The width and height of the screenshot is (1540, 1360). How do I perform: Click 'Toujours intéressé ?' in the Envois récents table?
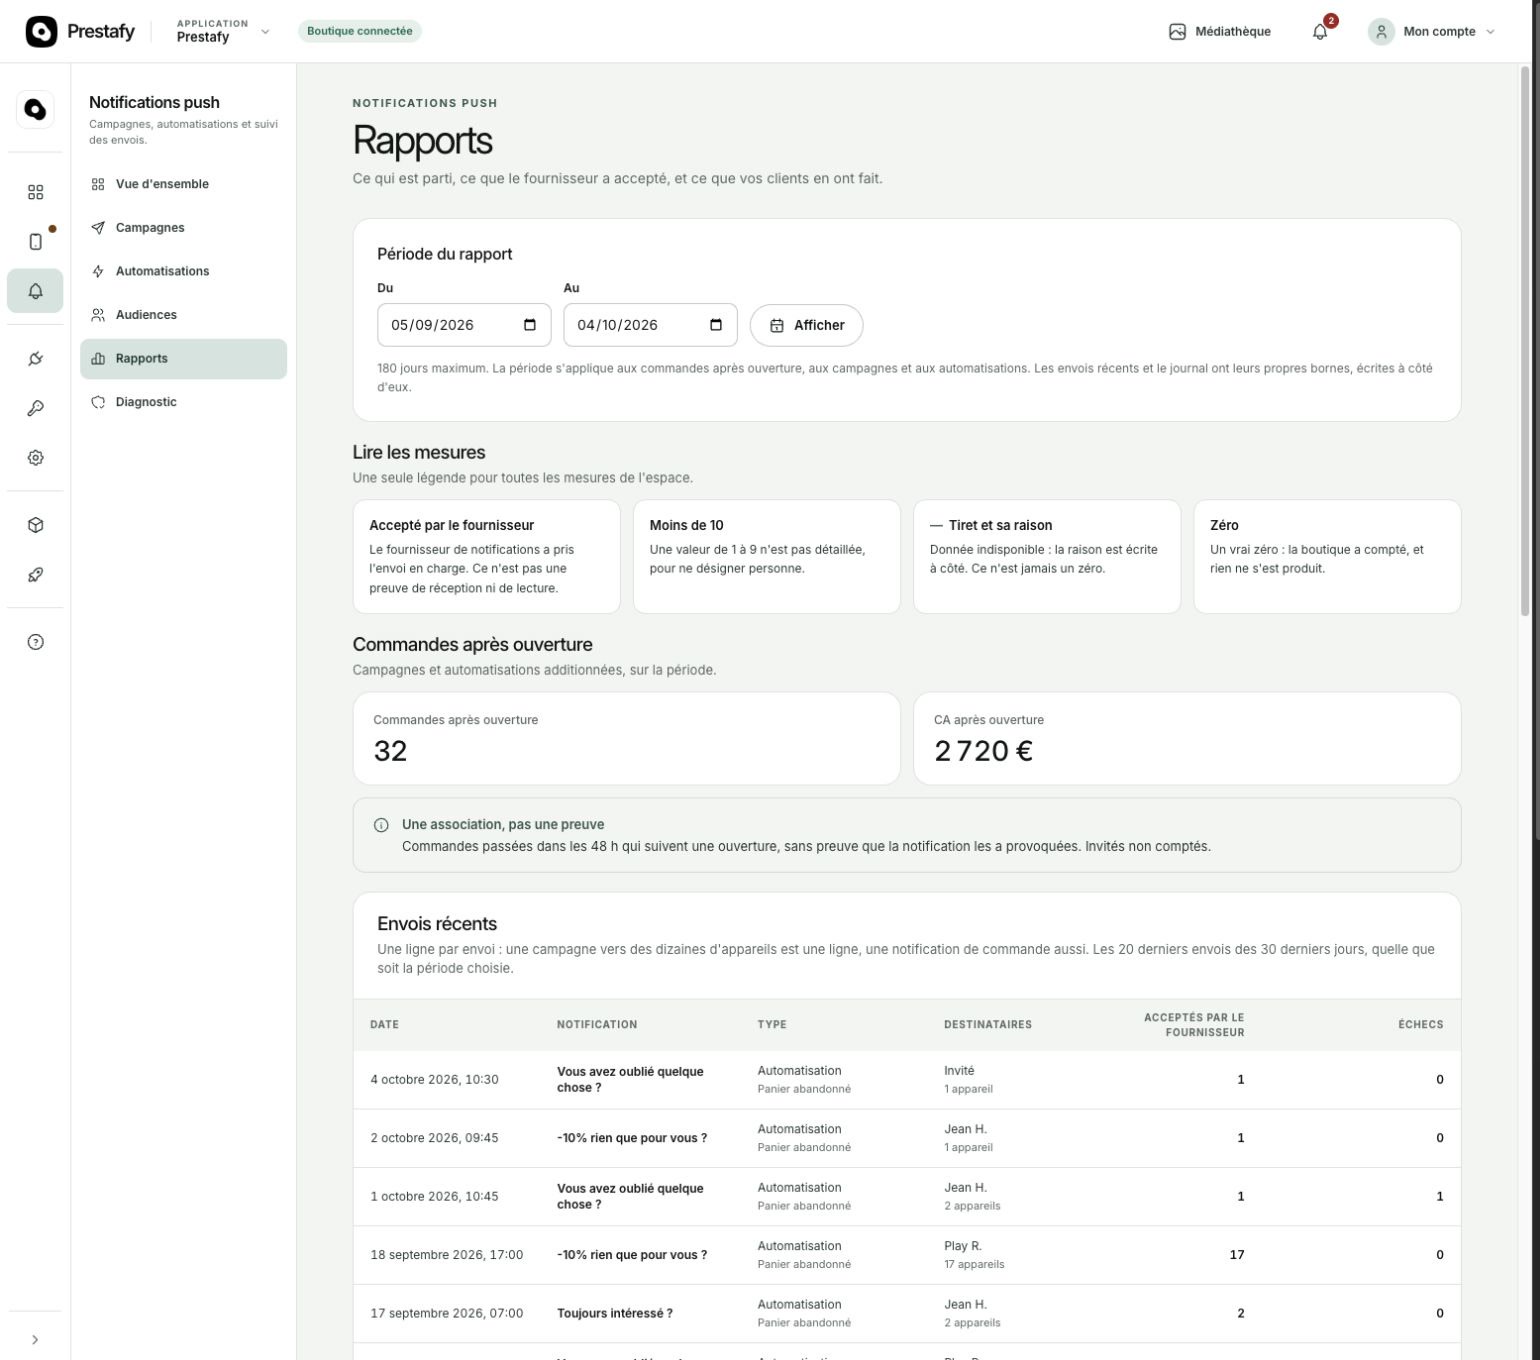(x=615, y=1313)
